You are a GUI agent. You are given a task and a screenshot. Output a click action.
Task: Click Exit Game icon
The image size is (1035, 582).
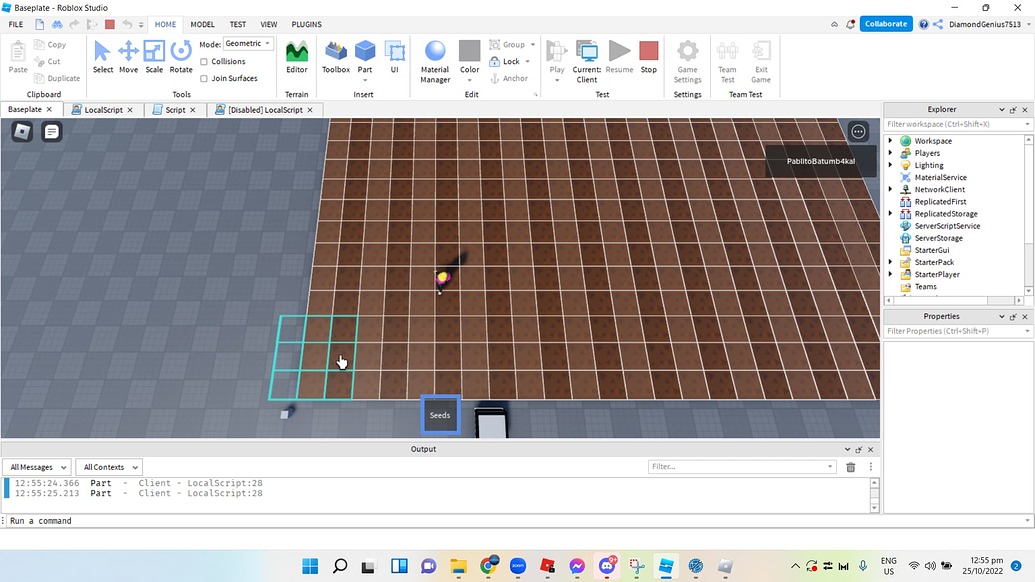coord(761,61)
